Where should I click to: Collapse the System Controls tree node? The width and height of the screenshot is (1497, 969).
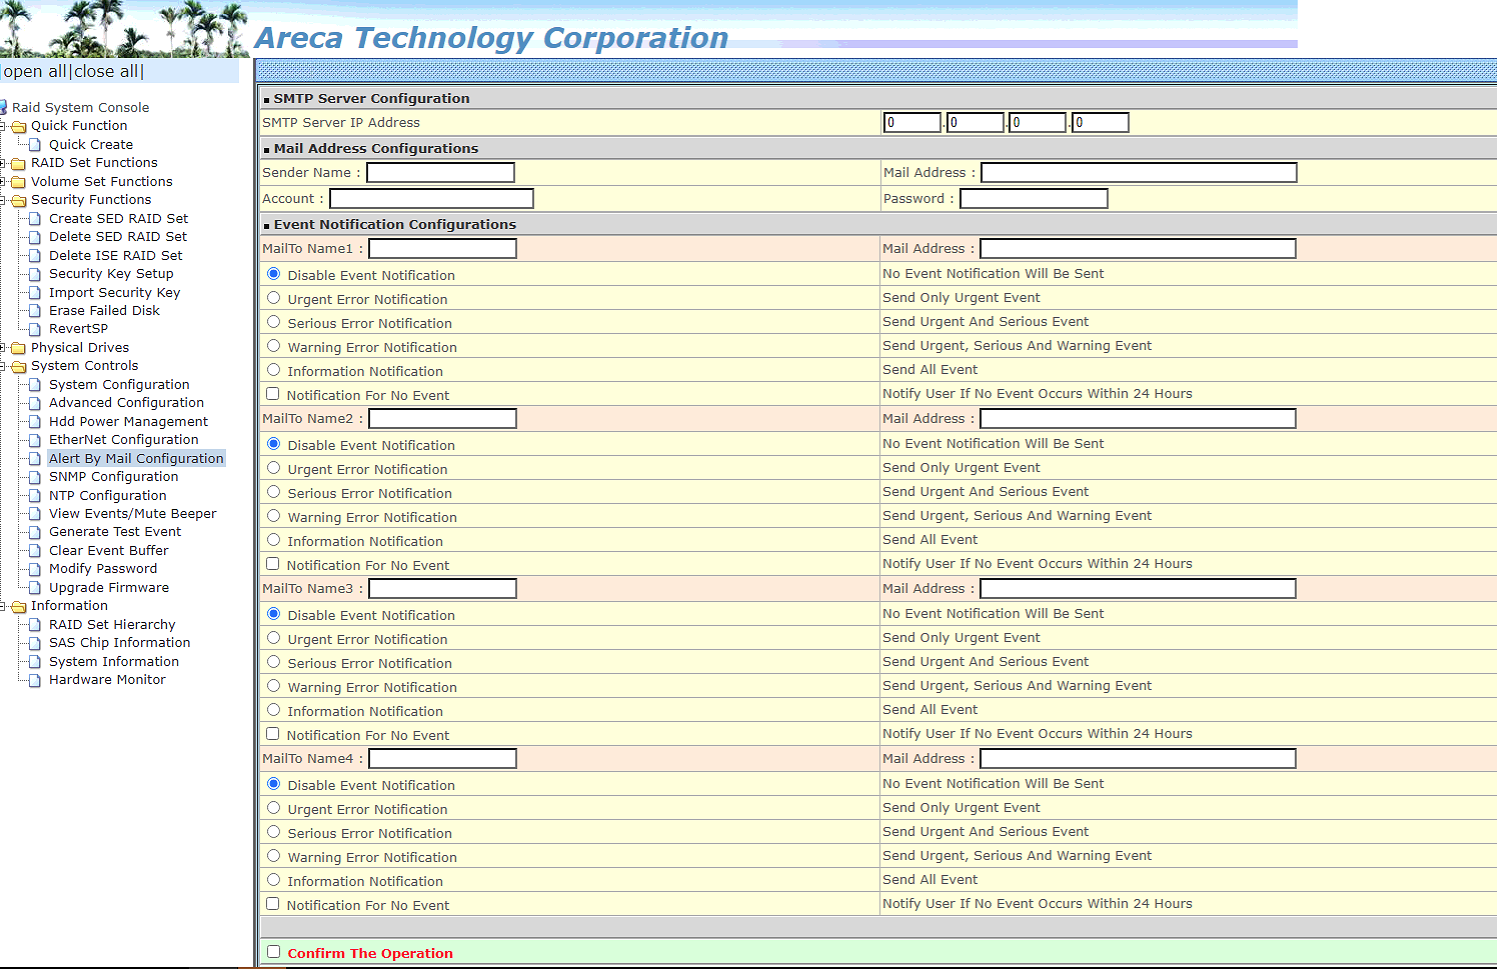coord(4,366)
